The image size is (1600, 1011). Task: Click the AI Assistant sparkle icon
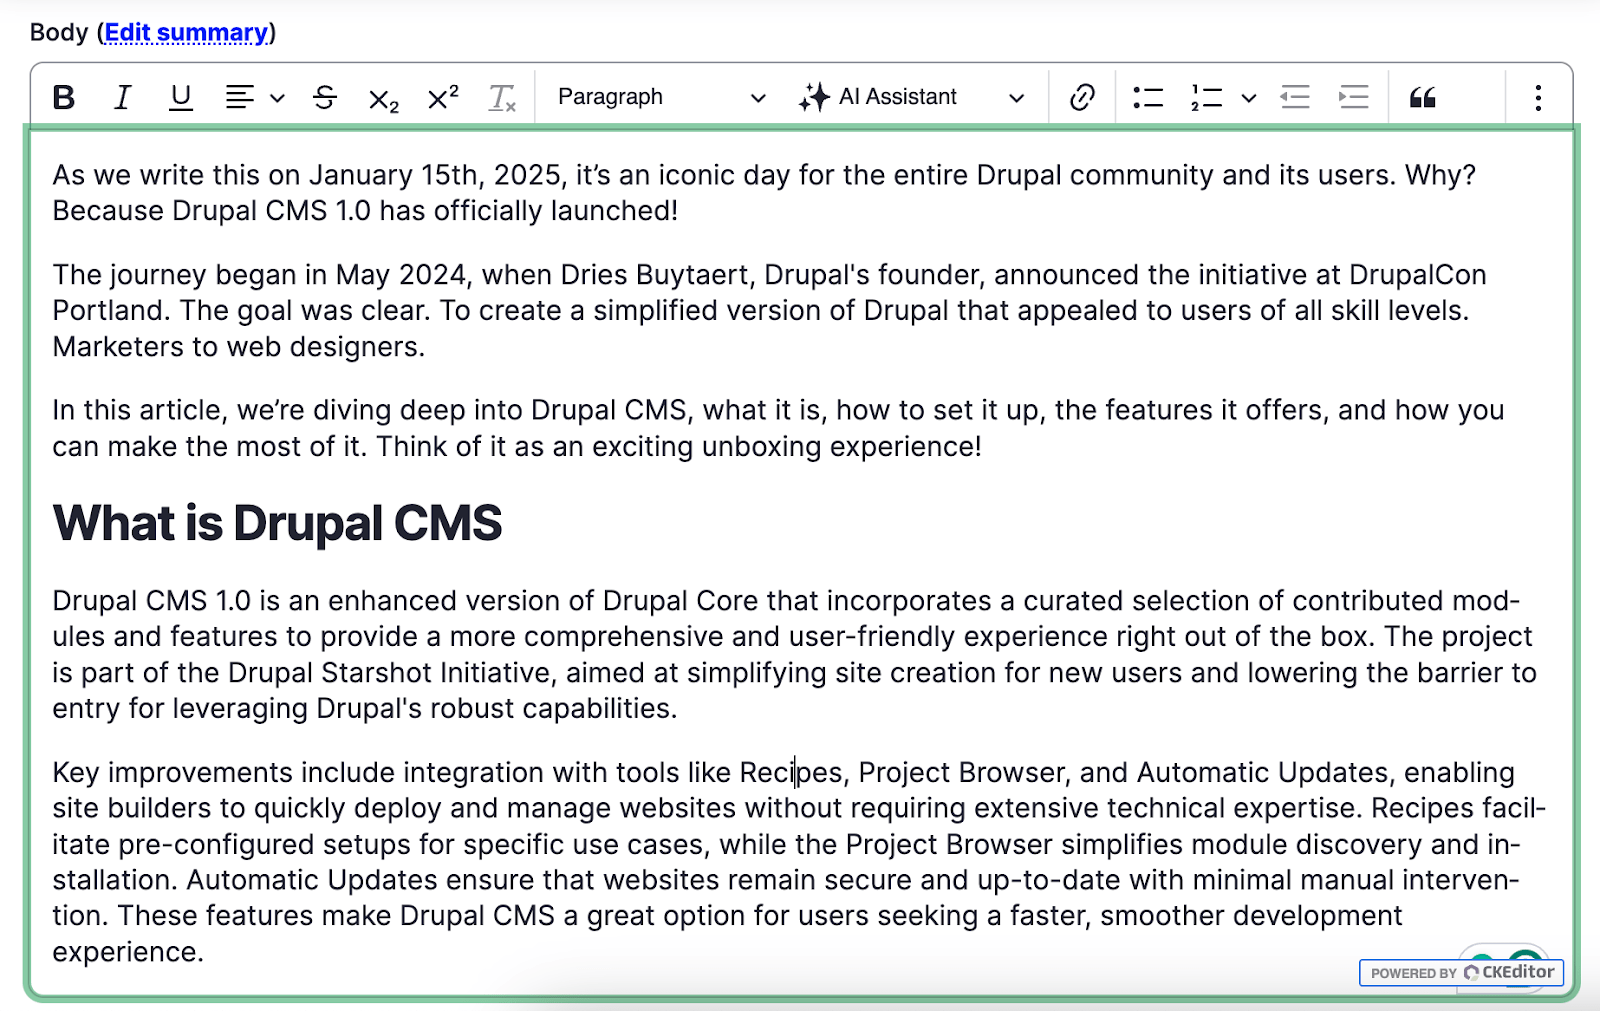point(814,97)
